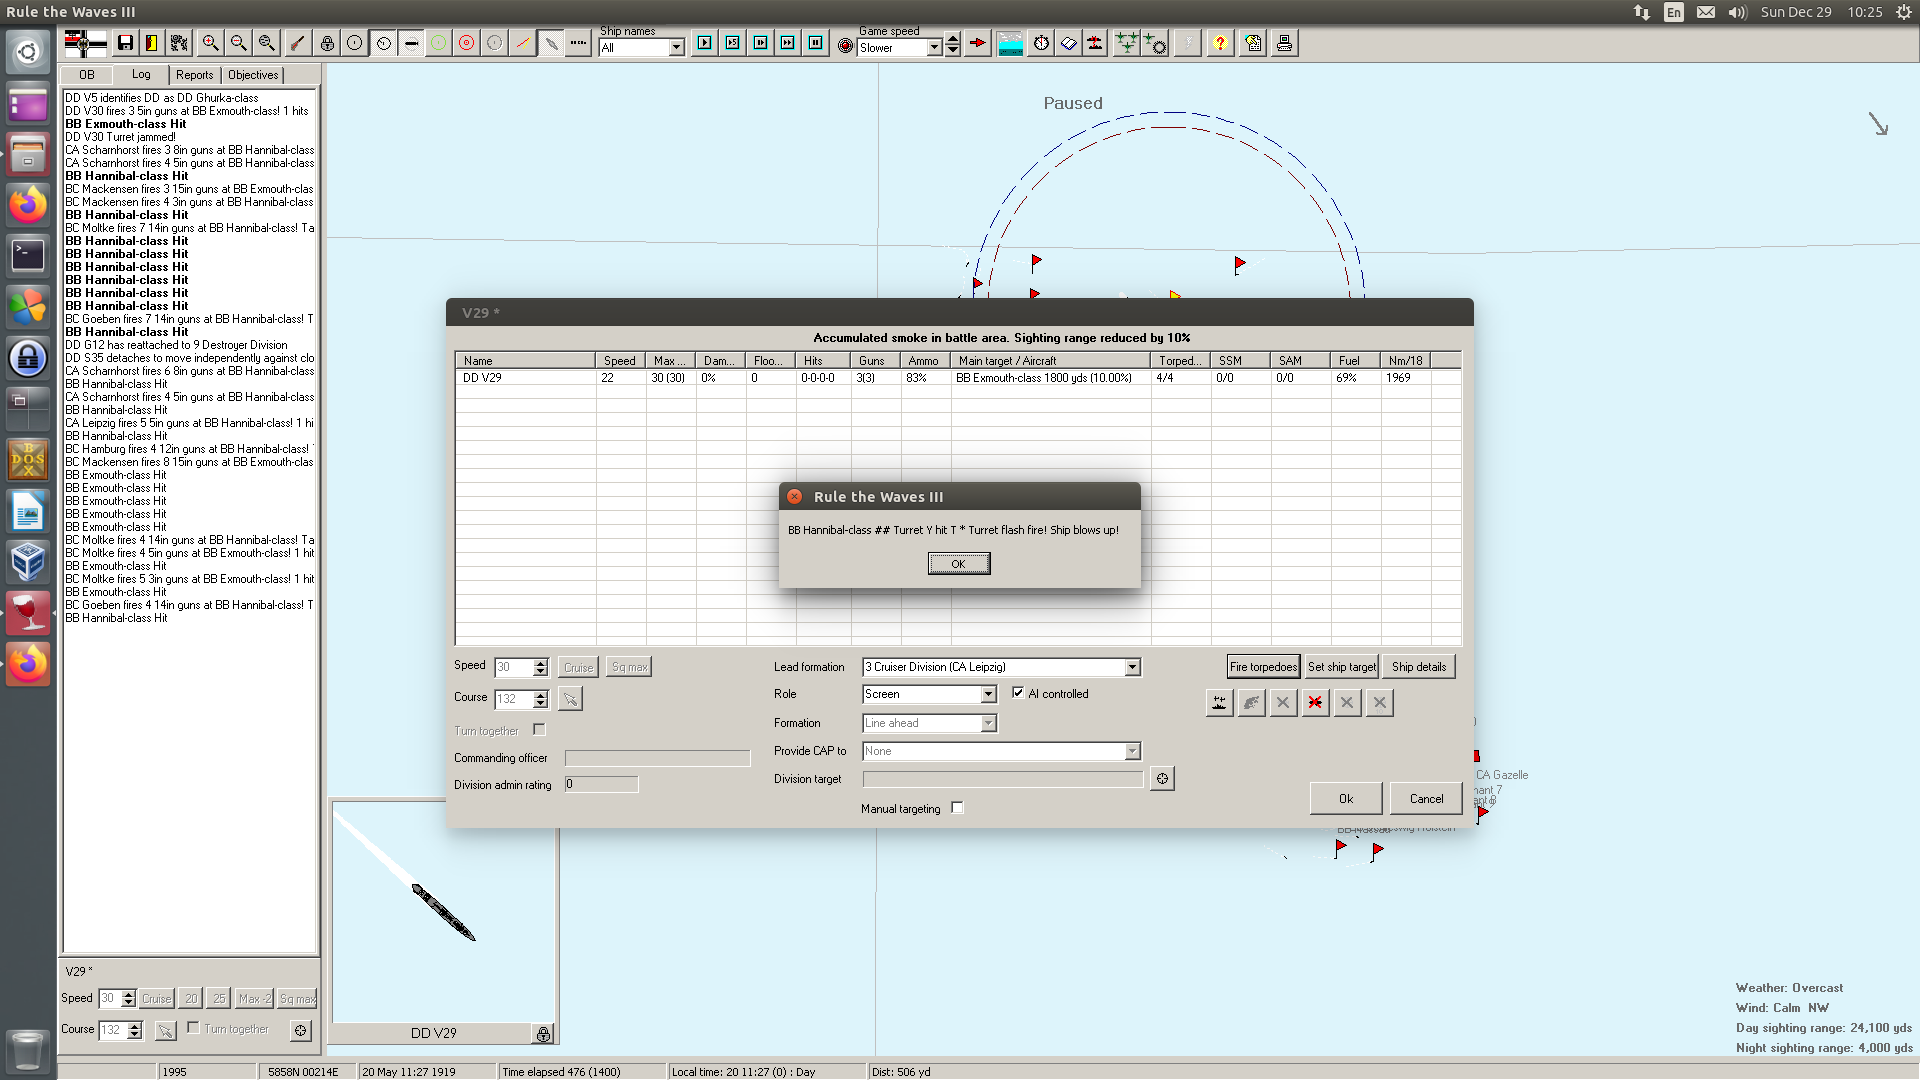
Task: Open the terminal from the dock
Action: [x=28, y=255]
